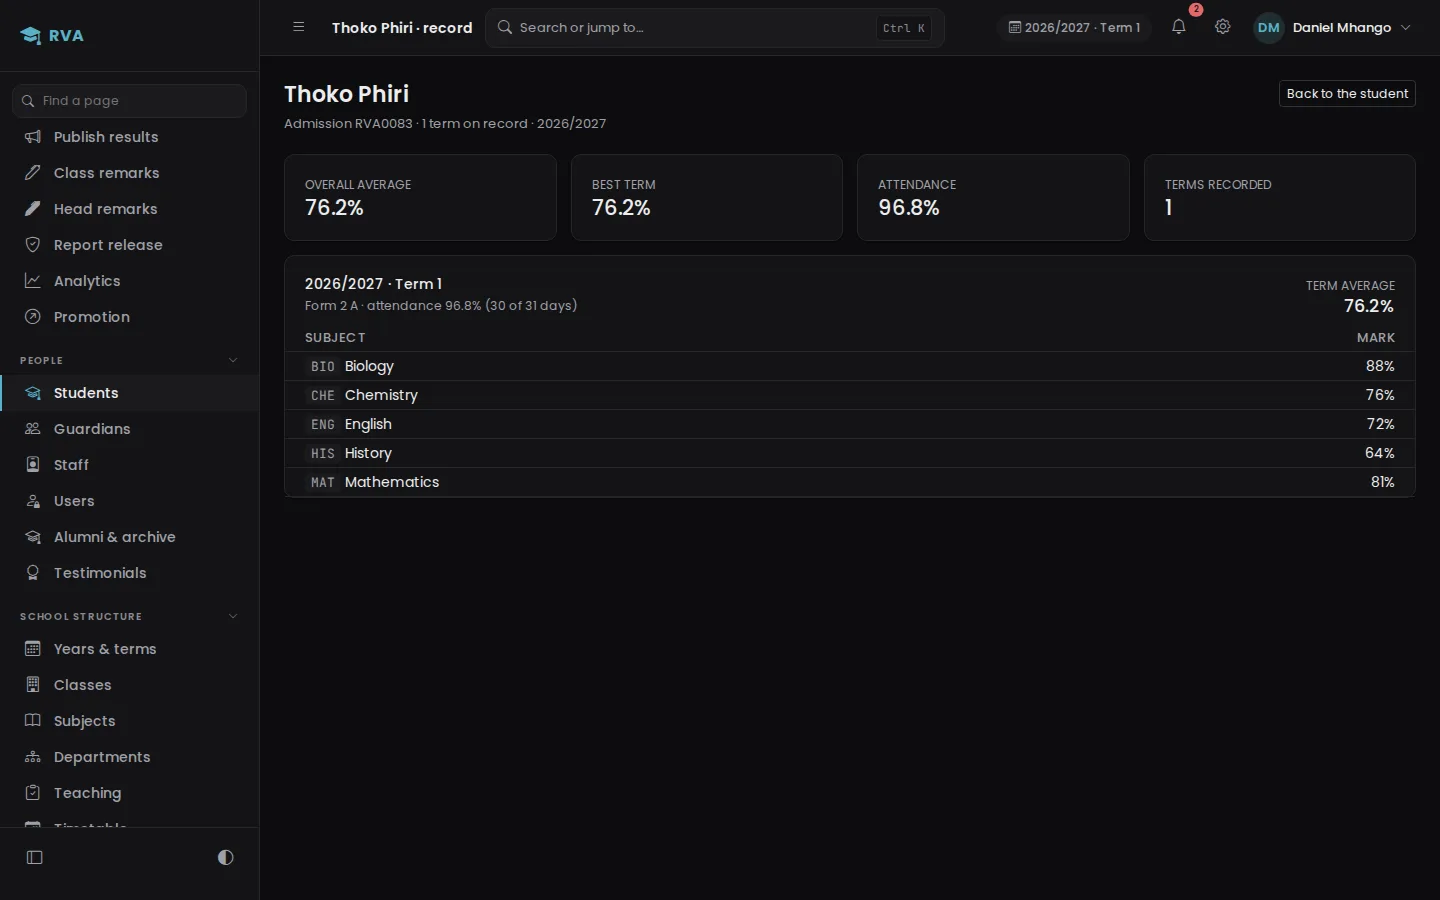Open Alumni & archive page
The height and width of the screenshot is (900, 1440).
(x=130, y=537)
